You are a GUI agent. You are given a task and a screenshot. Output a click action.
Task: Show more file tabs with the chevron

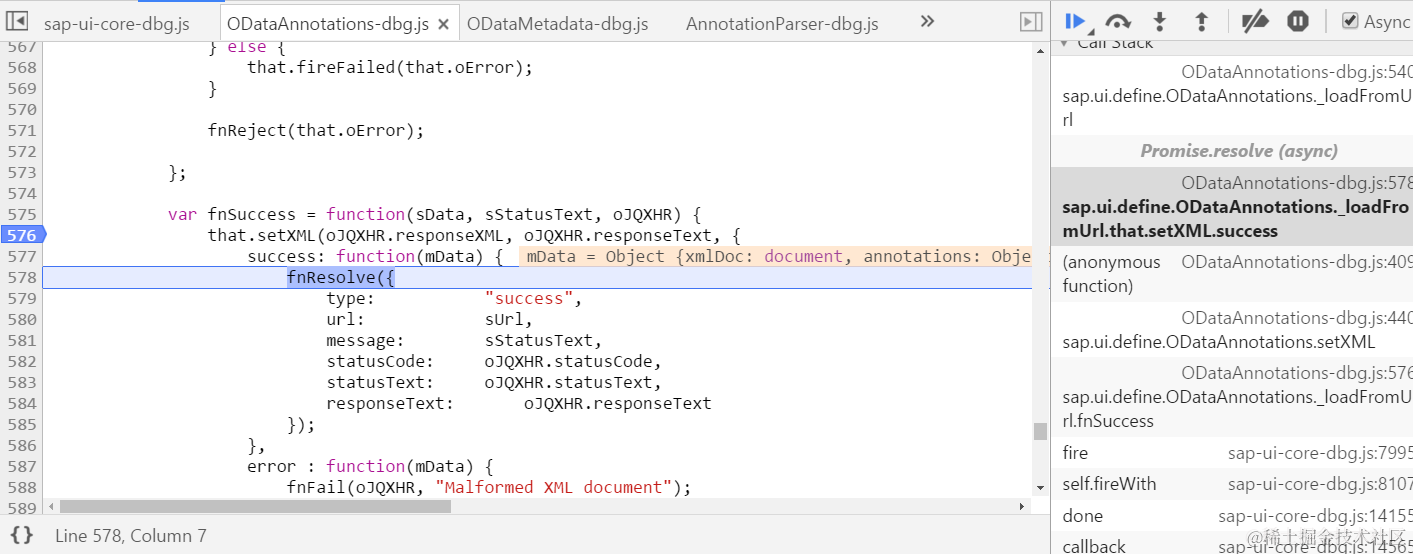(927, 21)
